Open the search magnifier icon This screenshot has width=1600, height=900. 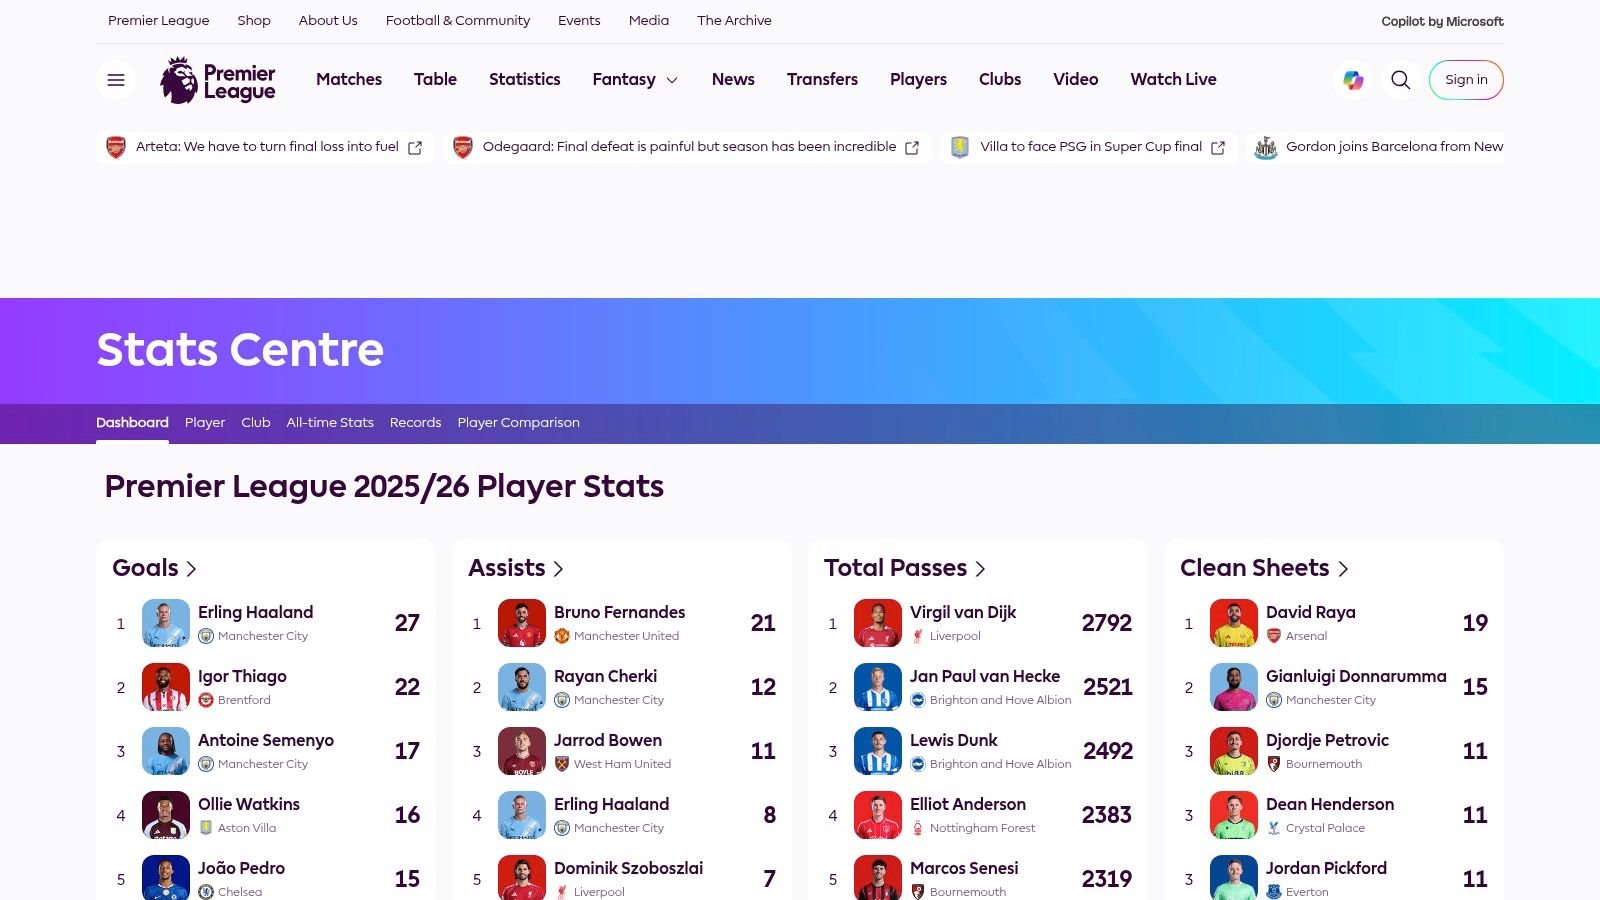1401,80
